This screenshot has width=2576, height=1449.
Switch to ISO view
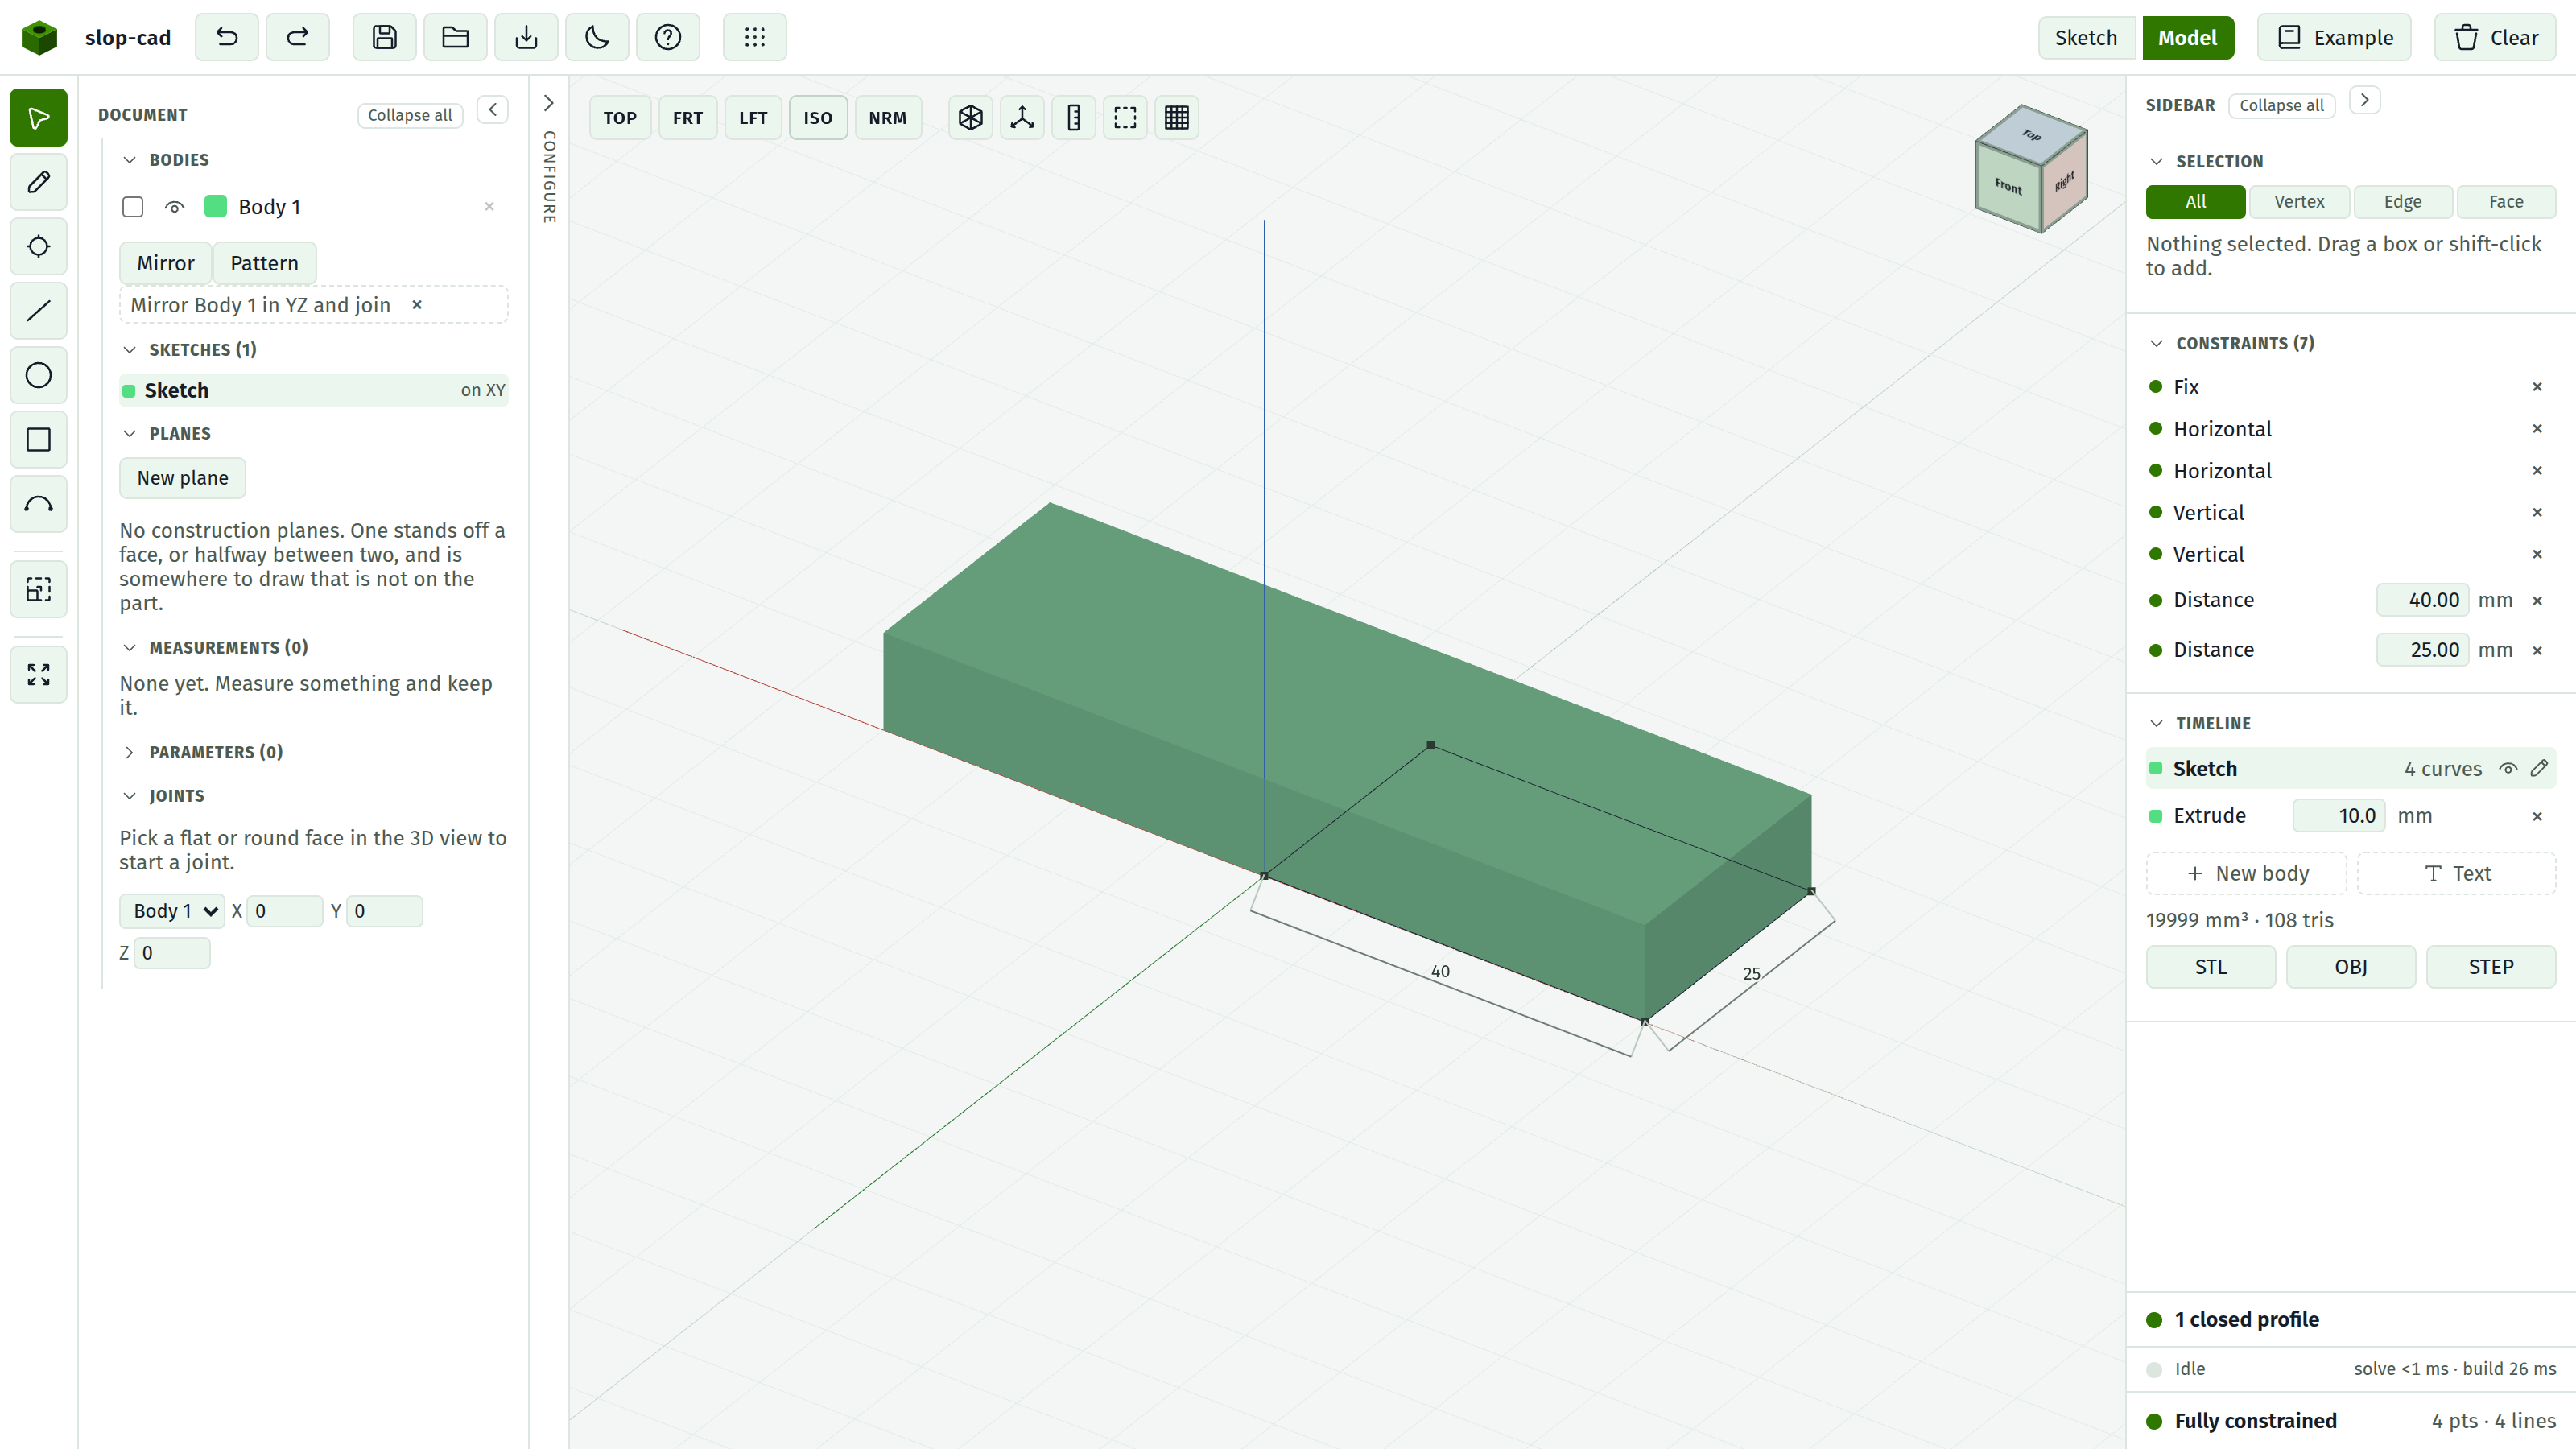(818, 117)
